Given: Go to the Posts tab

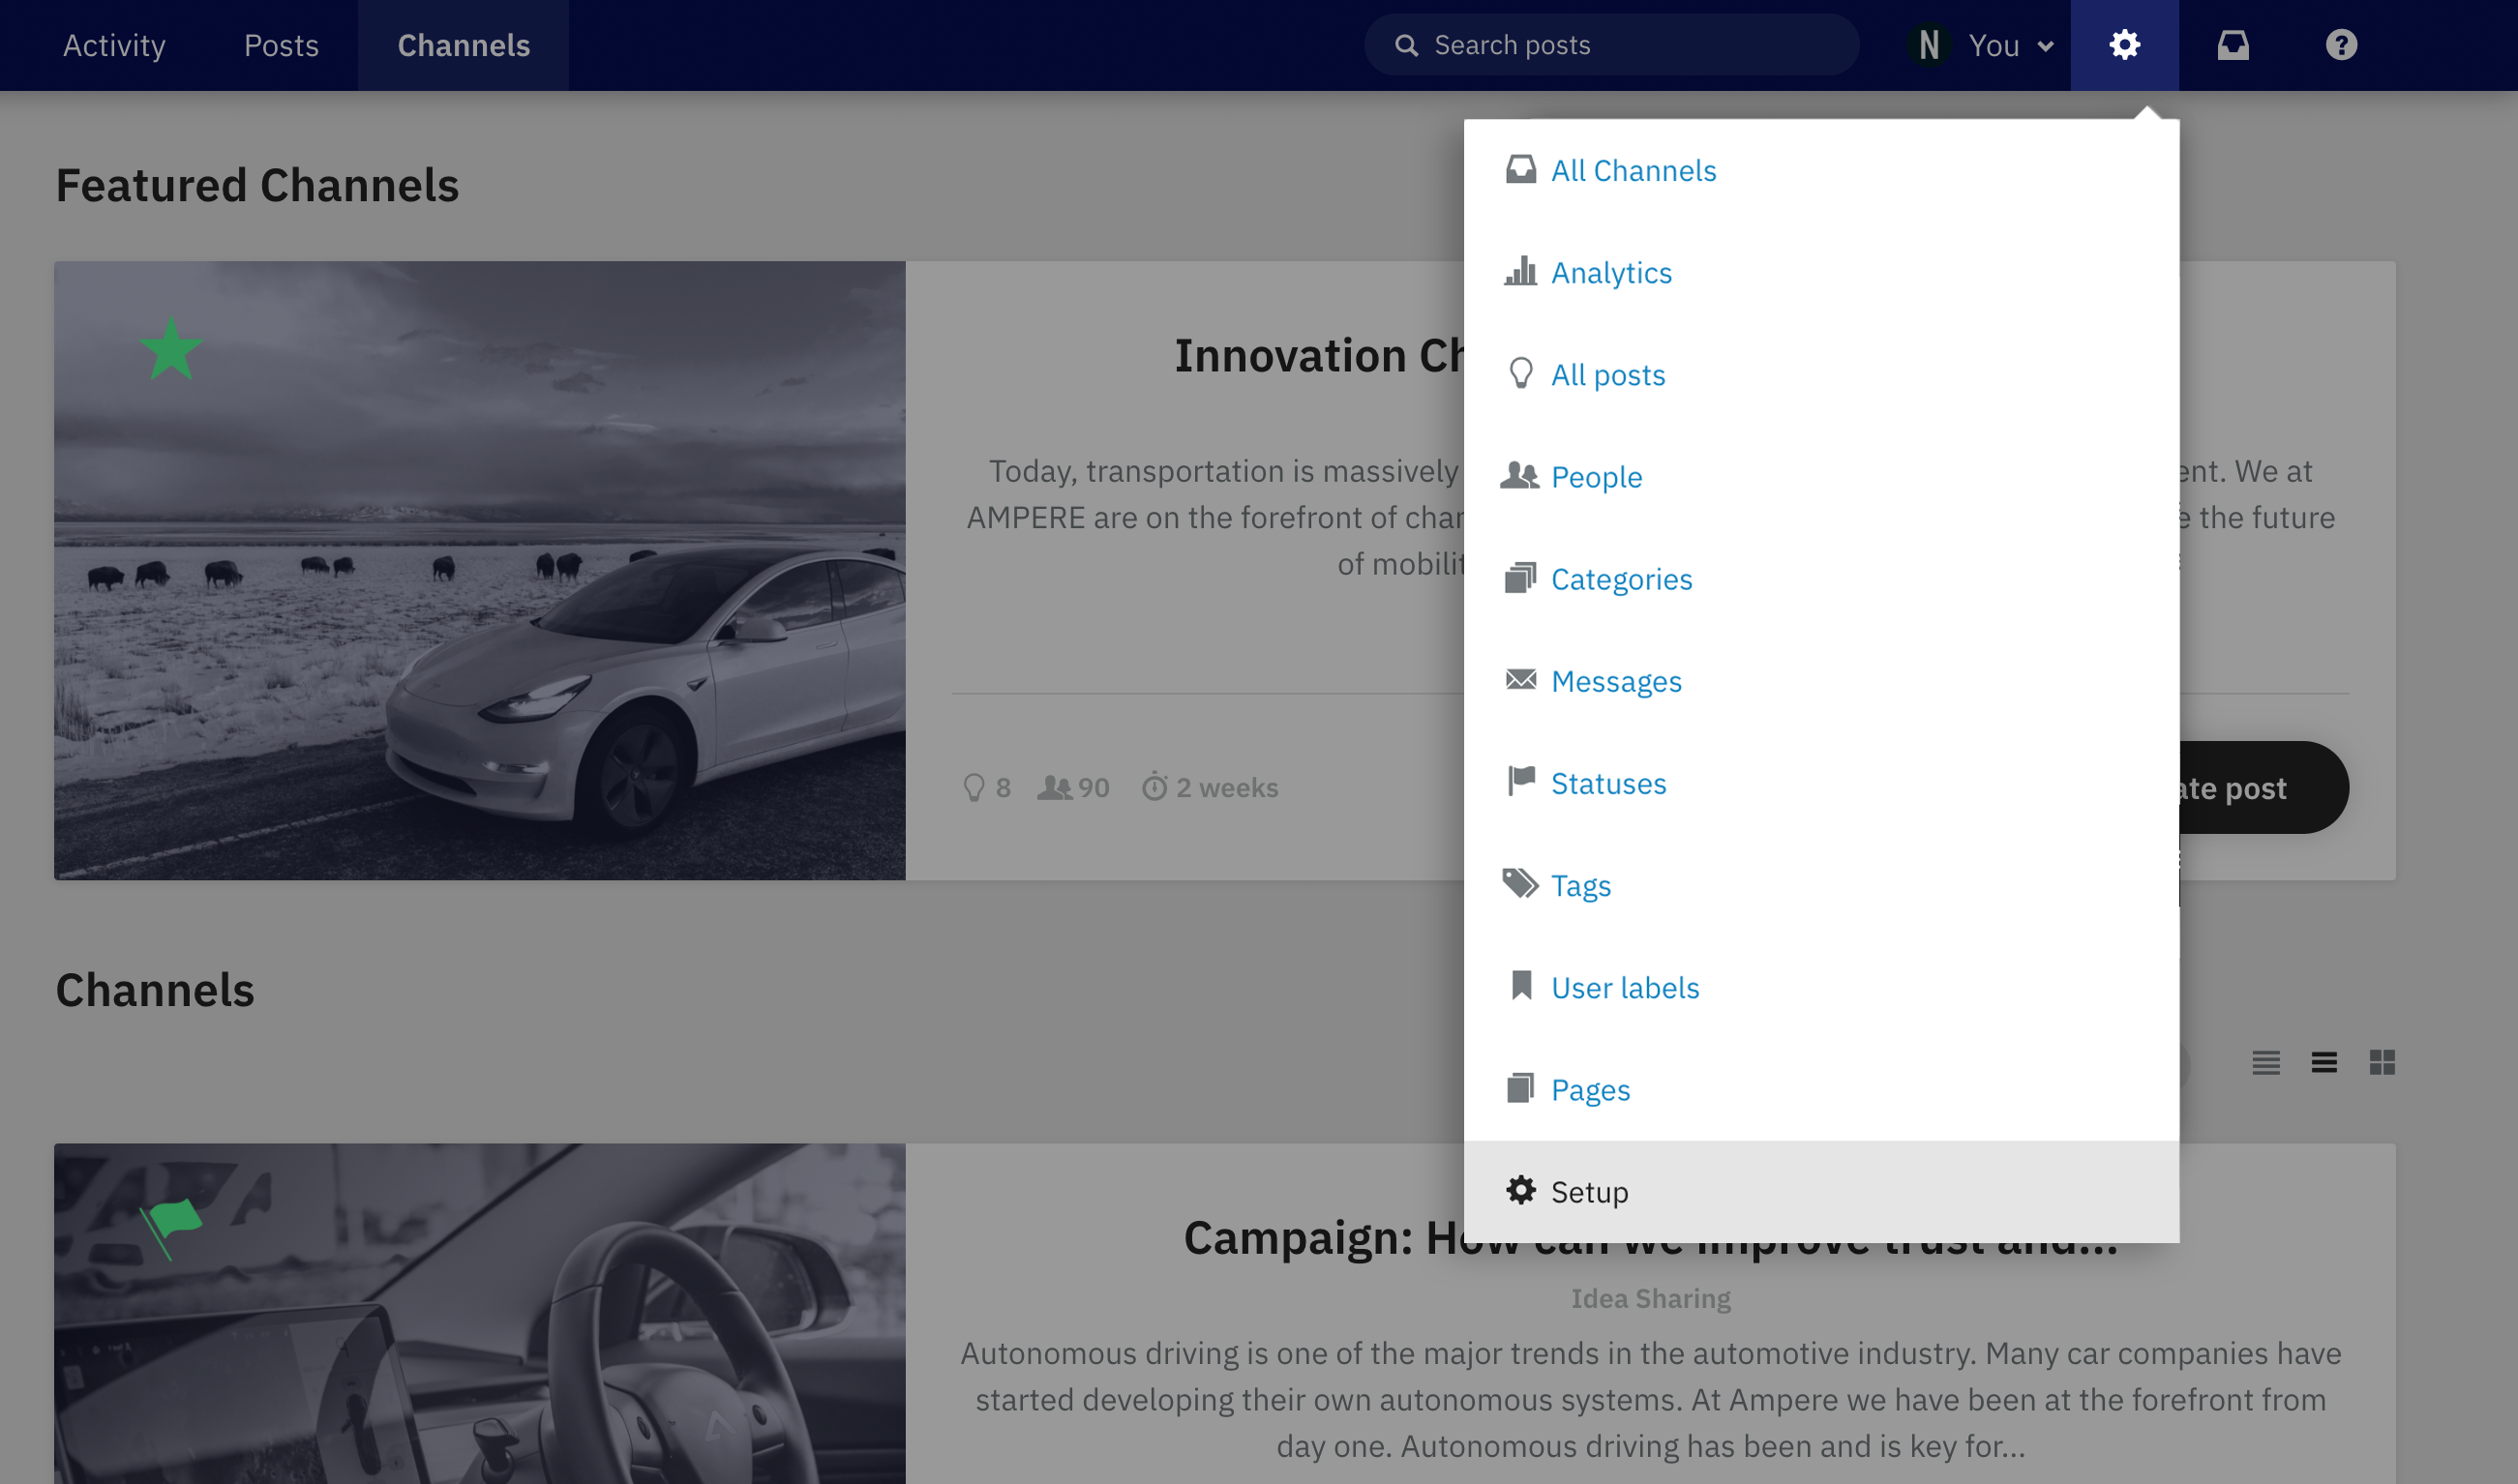Looking at the screenshot, I should click(281, 45).
